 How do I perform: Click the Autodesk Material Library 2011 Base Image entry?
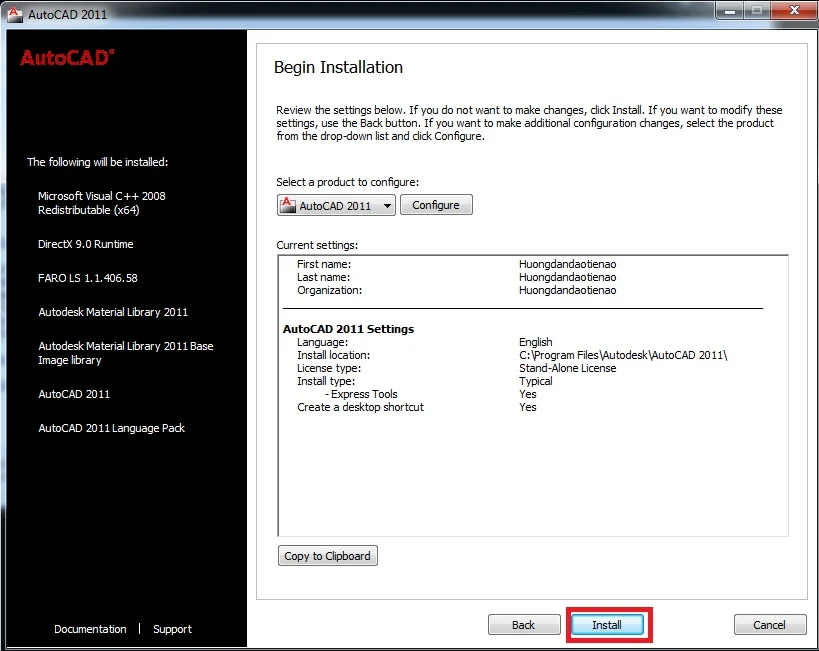(125, 353)
